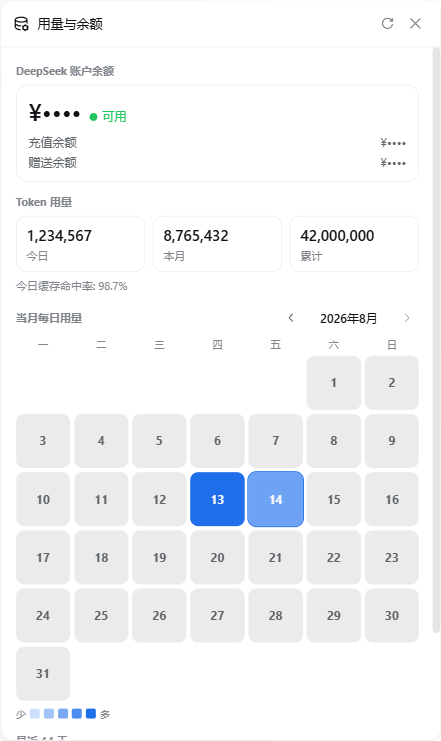The image size is (441, 741).
Task: Select day 27 in the calendar
Action: point(217,615)
